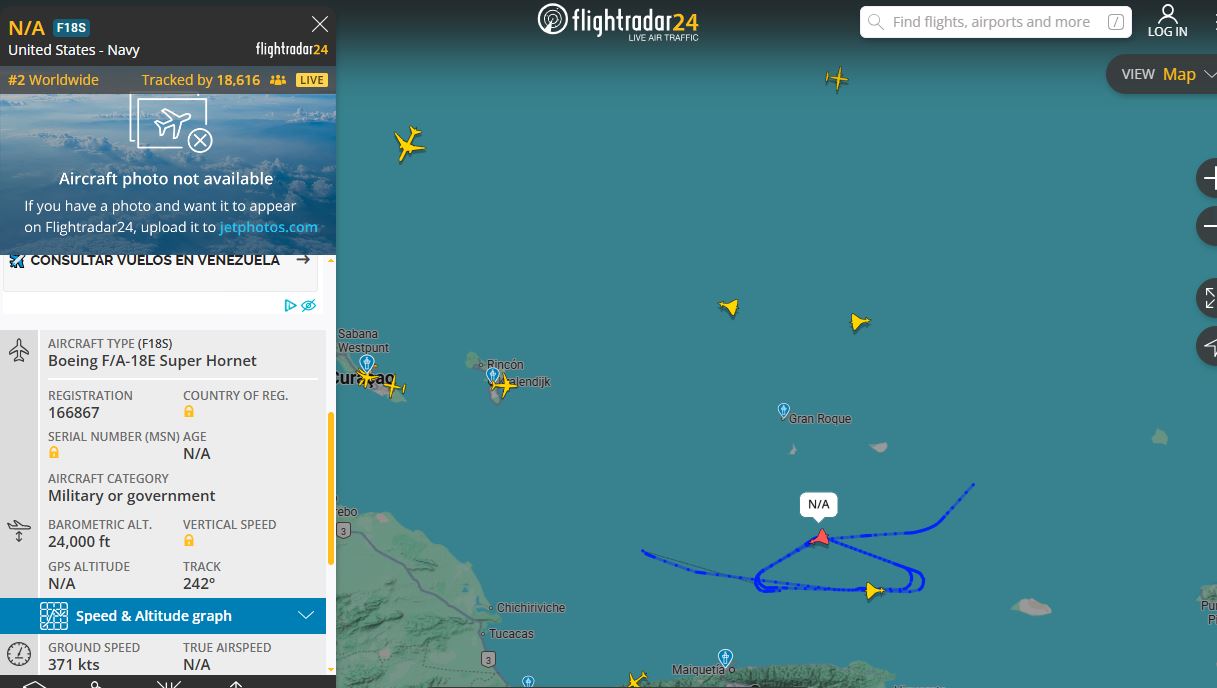
Task: Click into the Find flights search field
Action: [995, 22]
